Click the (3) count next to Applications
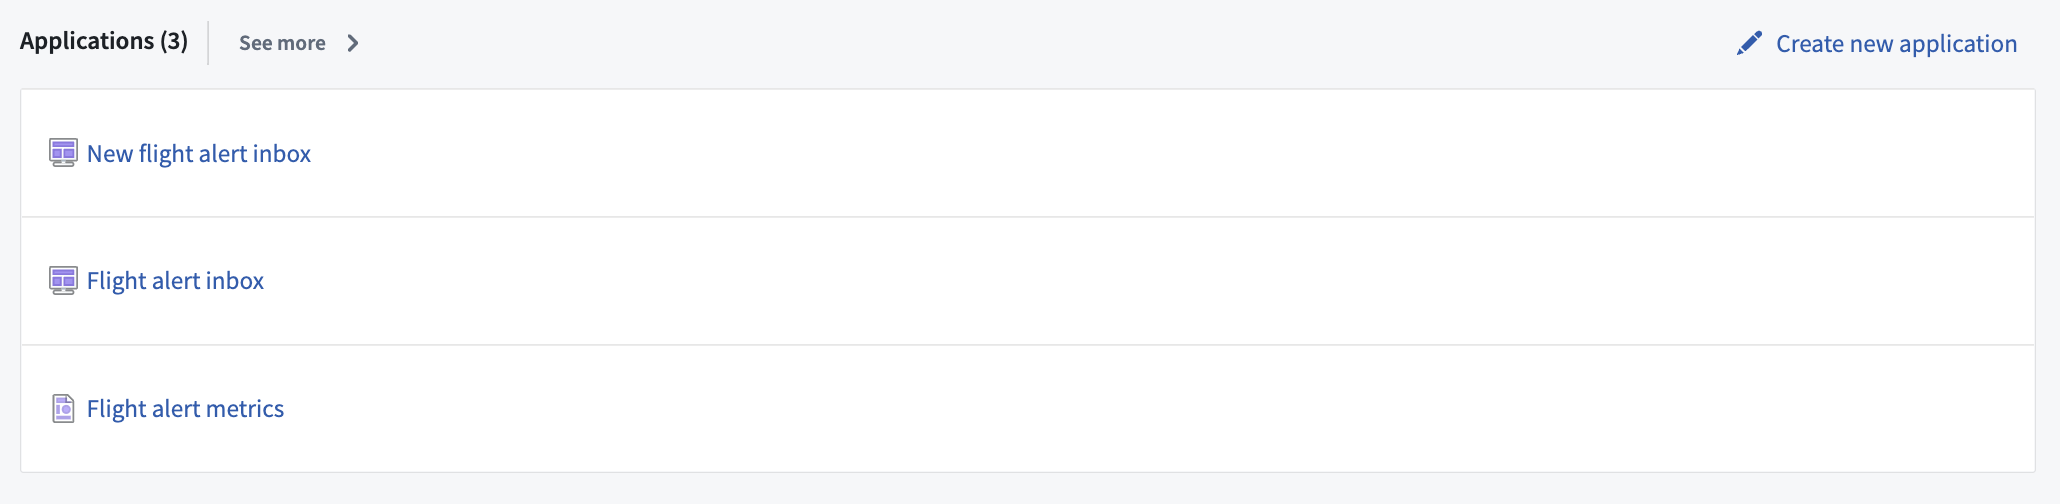The width and height of the screenshot is (2060, 504). click(174, 41)
